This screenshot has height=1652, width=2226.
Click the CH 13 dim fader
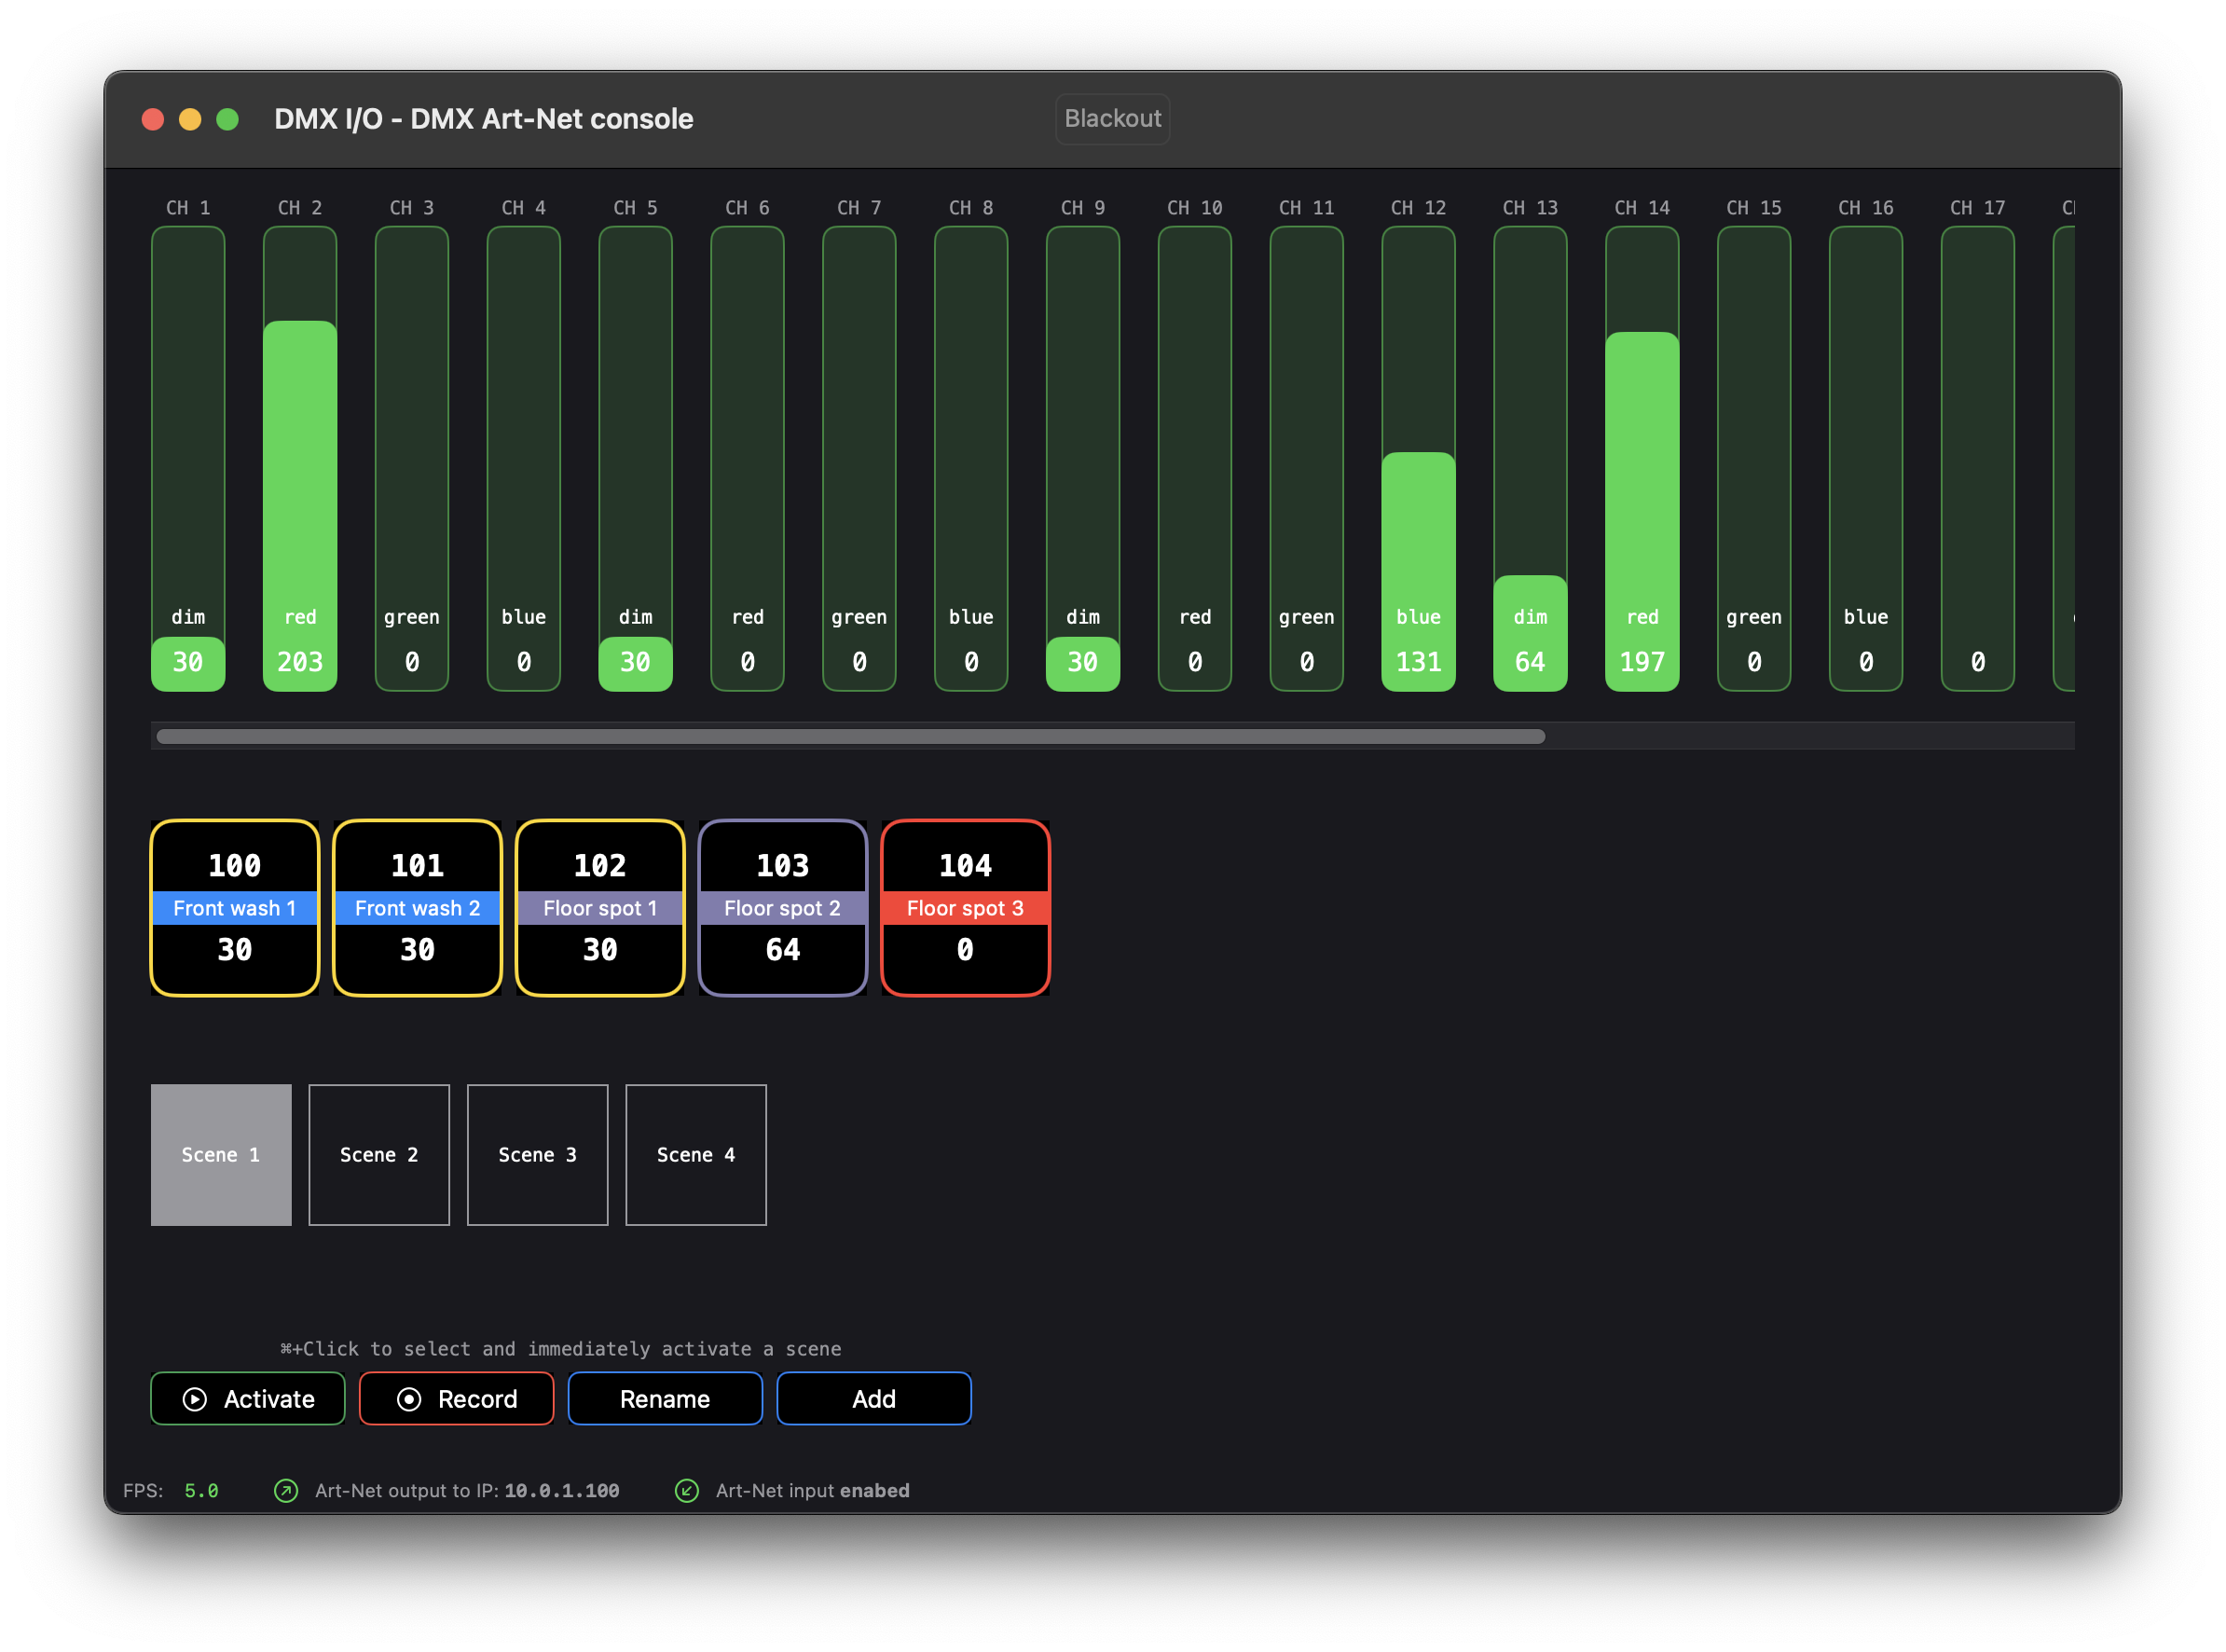click(1531, 459)
